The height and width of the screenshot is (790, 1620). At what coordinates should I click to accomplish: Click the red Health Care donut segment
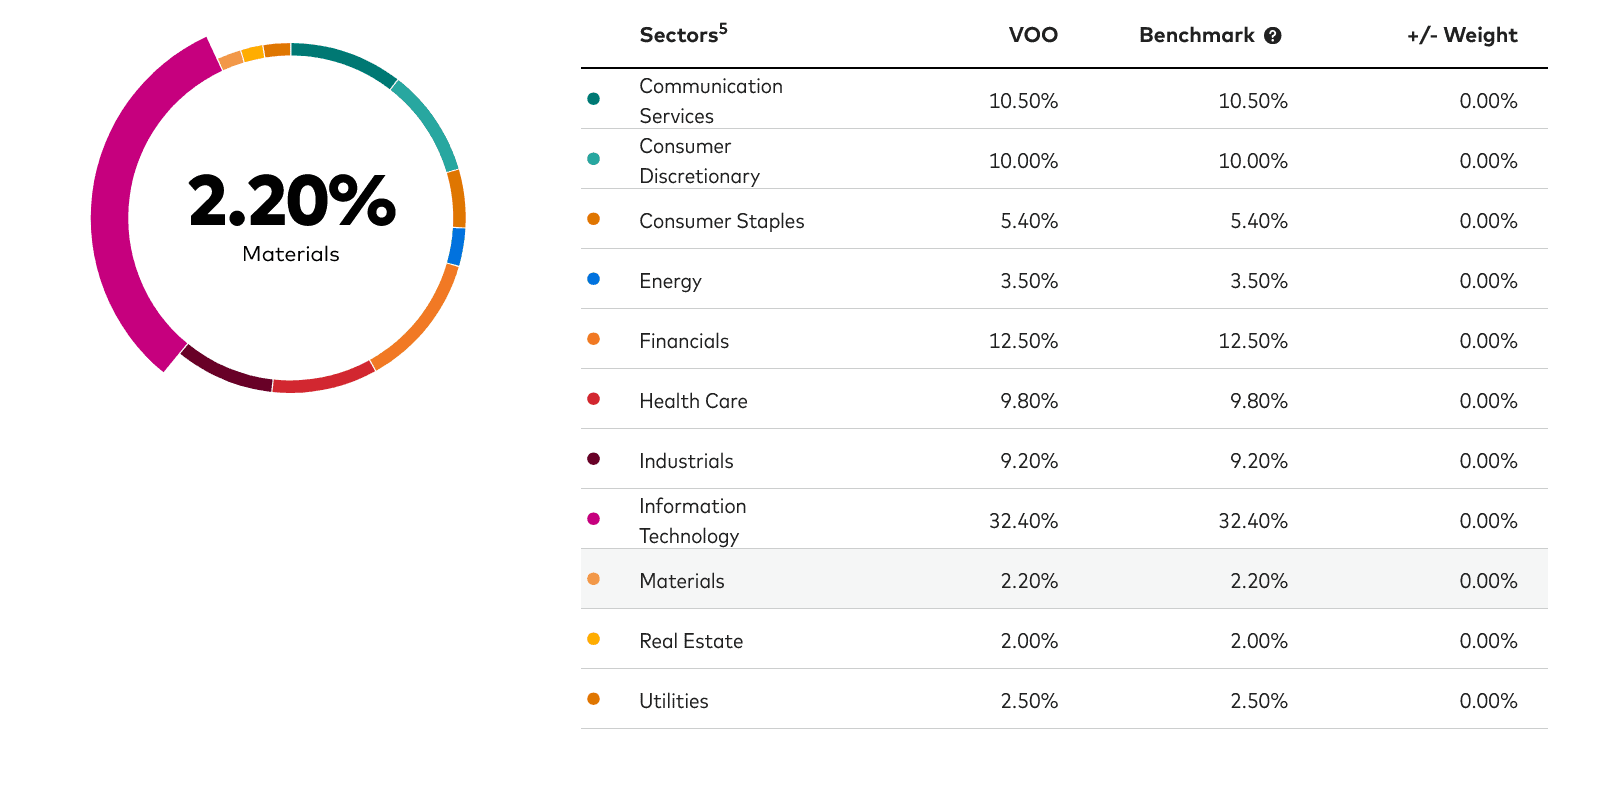323,380
